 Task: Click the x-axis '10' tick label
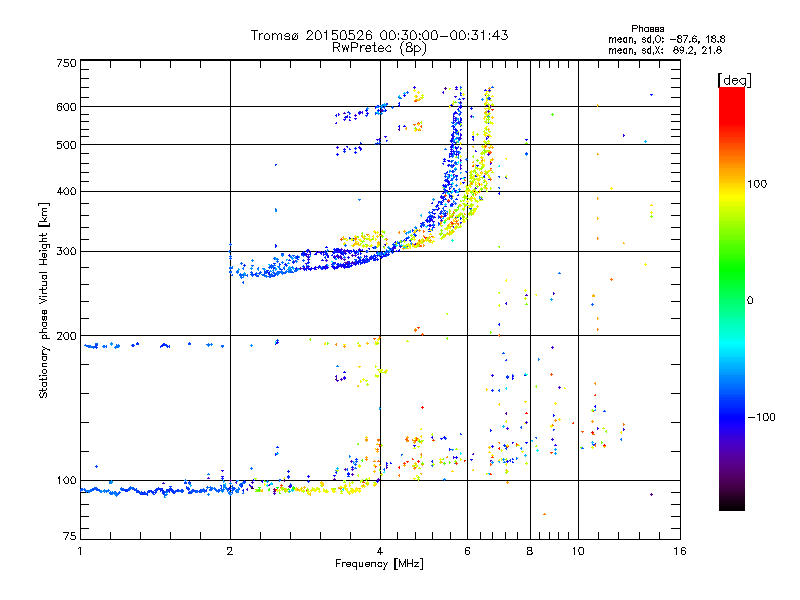[578, 551]
